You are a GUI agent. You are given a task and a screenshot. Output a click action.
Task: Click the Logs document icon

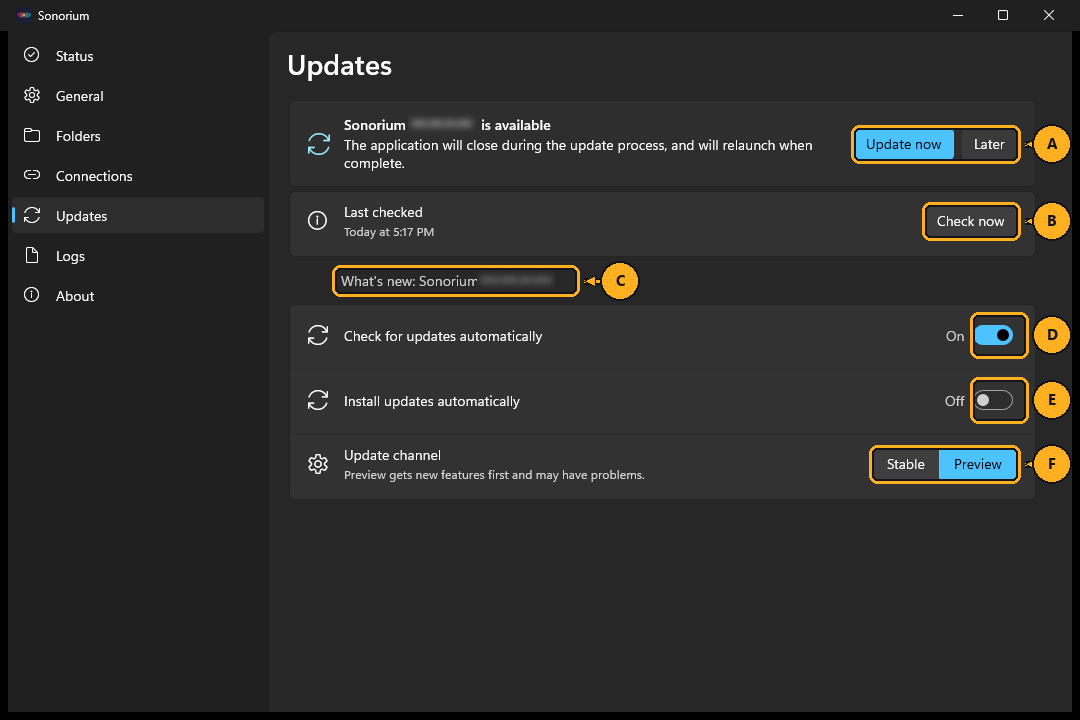tap(32, 255)
